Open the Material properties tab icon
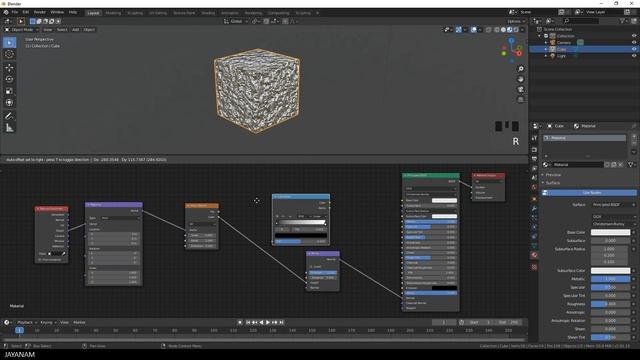 (x=534, y=255)
